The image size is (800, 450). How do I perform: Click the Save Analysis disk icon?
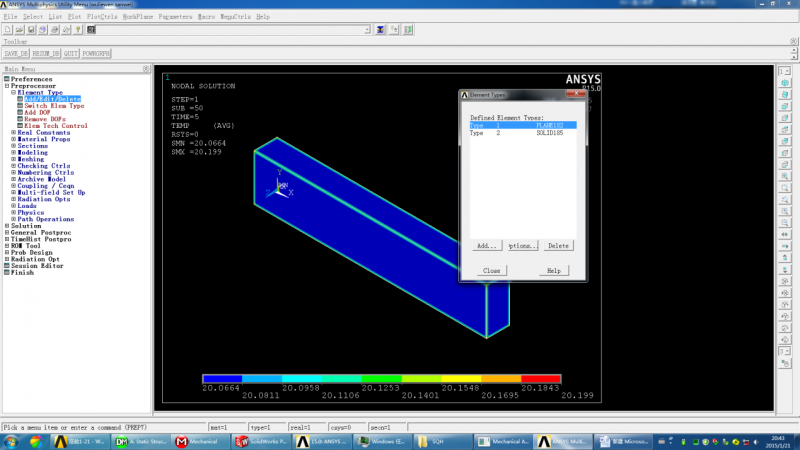coord(31,30)
